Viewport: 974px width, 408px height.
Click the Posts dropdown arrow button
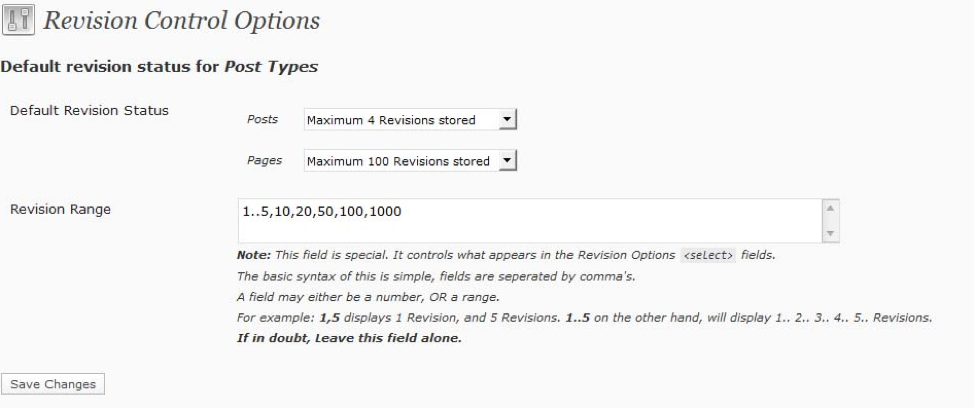507,119
